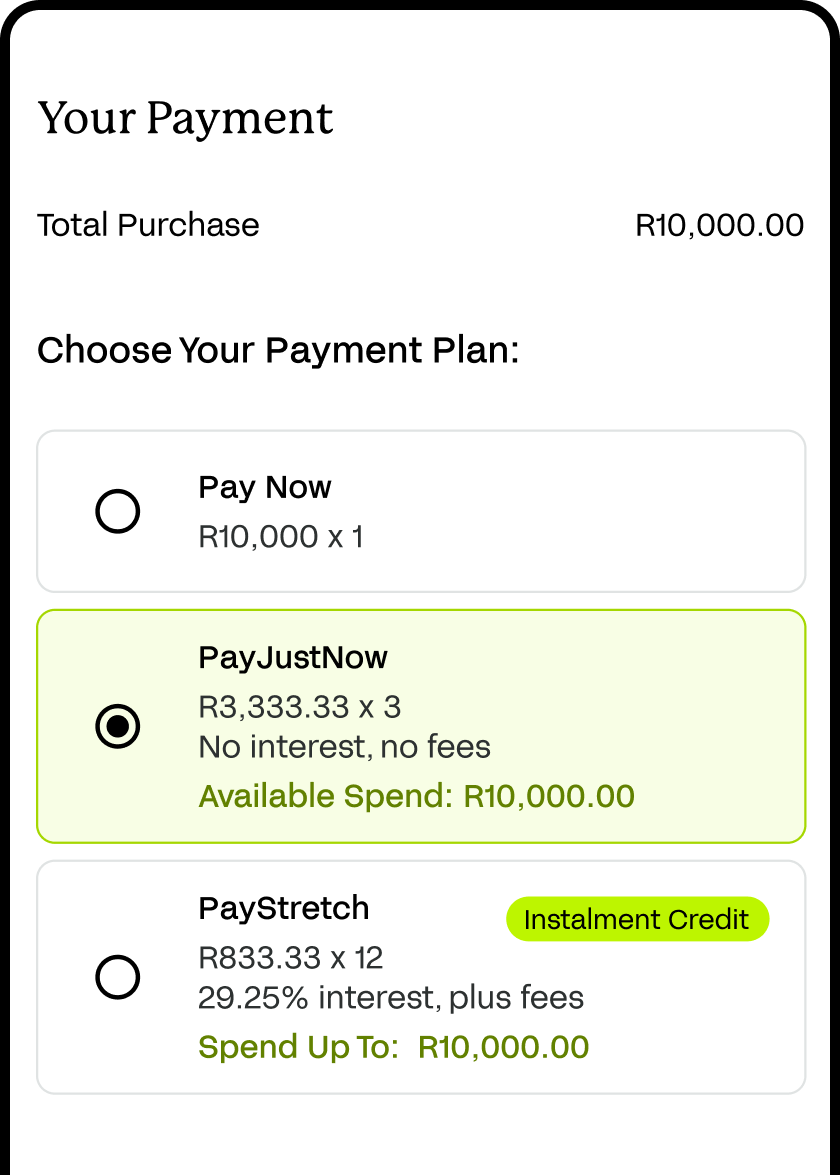Click the R10,000 x 1 text
This screenshot has height=1175, width=840.
[x=281, y=537]
